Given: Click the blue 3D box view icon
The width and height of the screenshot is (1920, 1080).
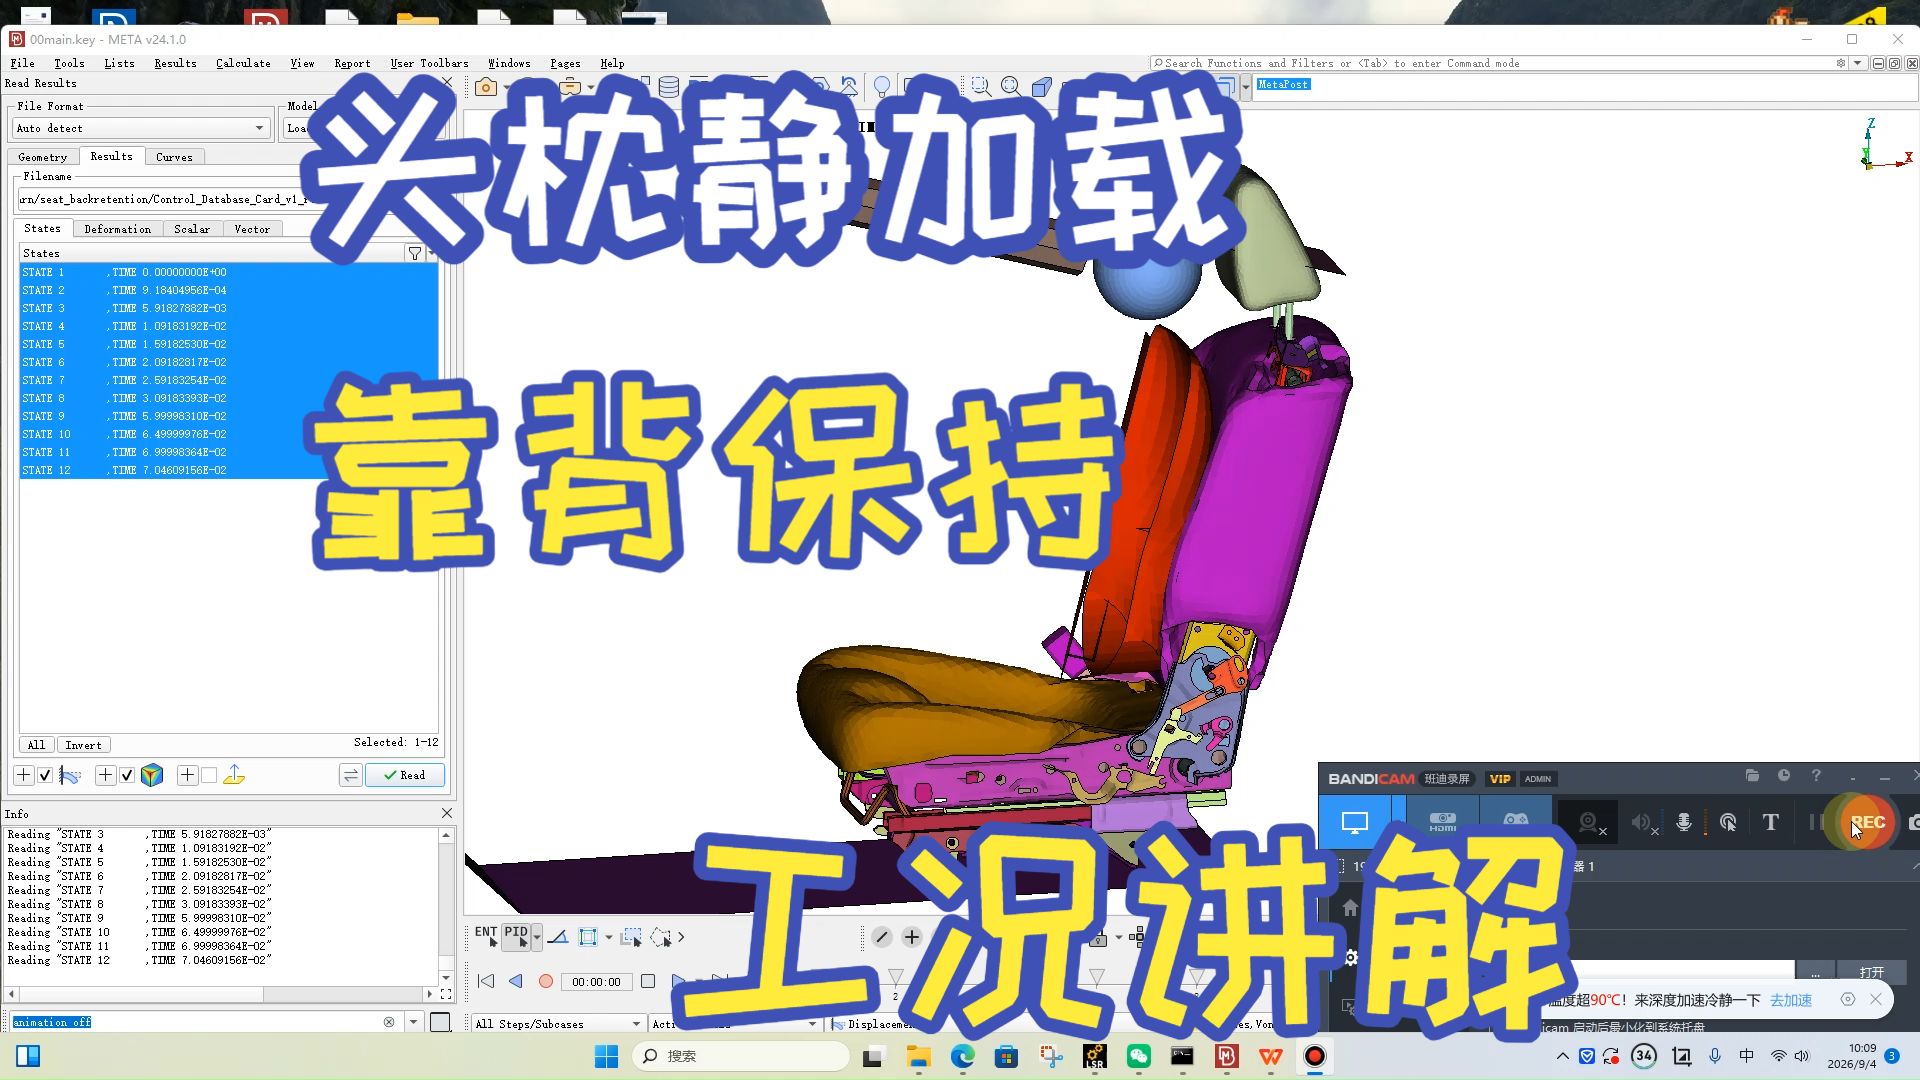Looking at the screenshot, I should tap(1042, 87).
